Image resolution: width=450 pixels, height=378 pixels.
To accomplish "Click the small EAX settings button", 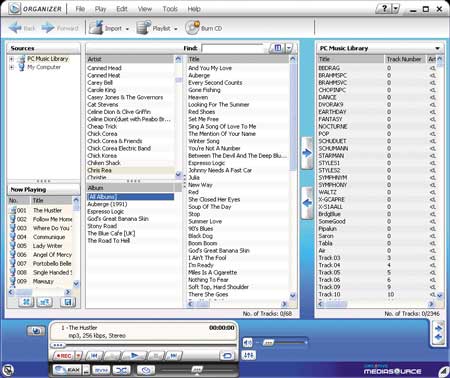I will (86, 370).
